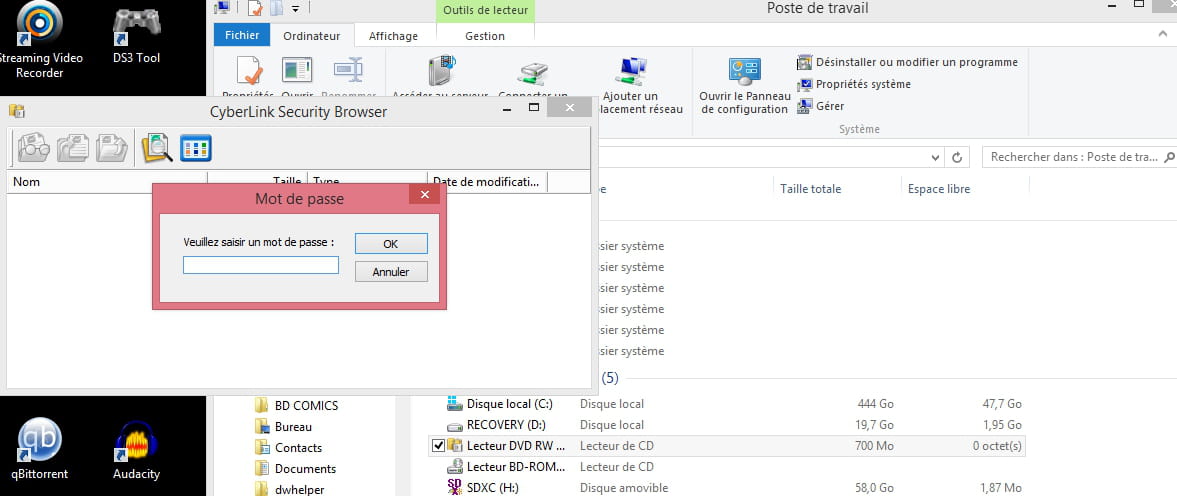This screenshot has width=1177, height=496.
Task: Click the RECOVERY (D:) name text
Action: [x=506, y=425]
